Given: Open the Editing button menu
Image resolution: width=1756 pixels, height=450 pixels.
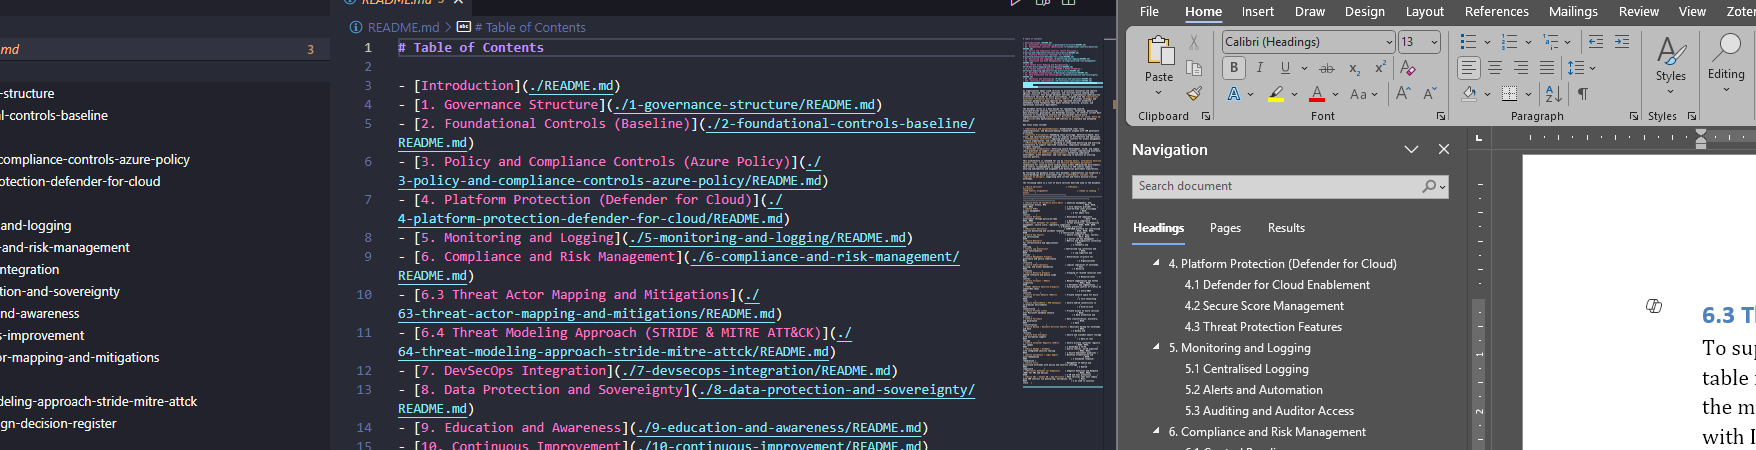Looking at the screenshot, I should (1726, 65).
